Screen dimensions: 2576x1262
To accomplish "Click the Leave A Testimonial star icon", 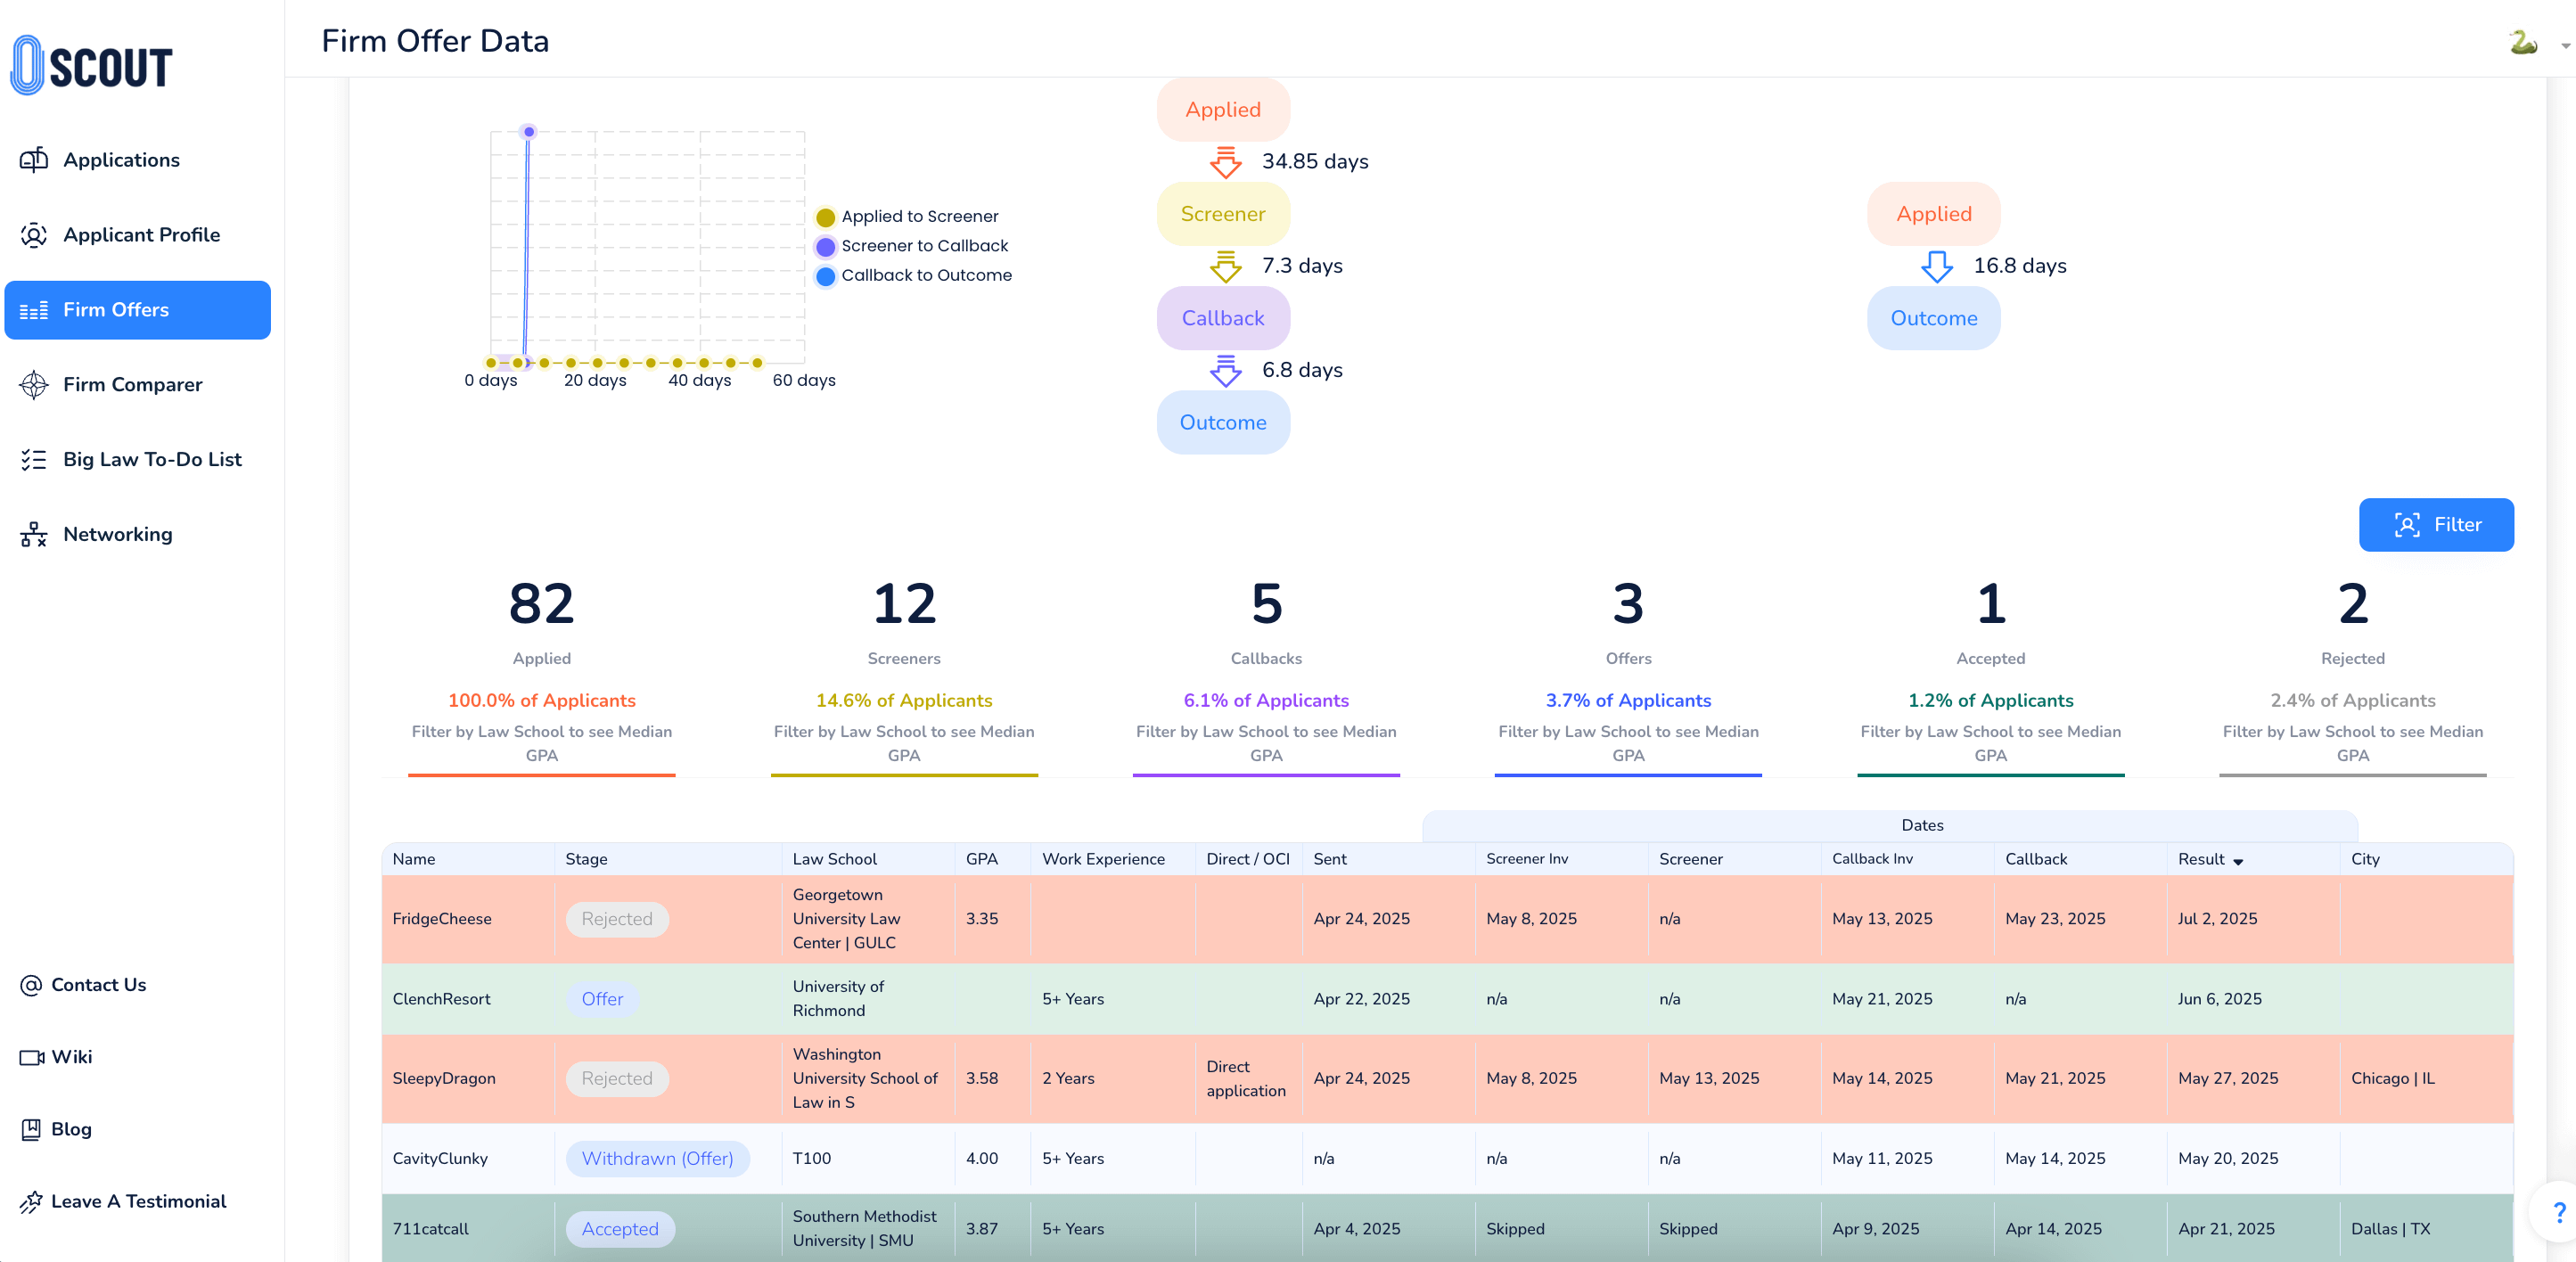I will click(x=31, y=1201).
